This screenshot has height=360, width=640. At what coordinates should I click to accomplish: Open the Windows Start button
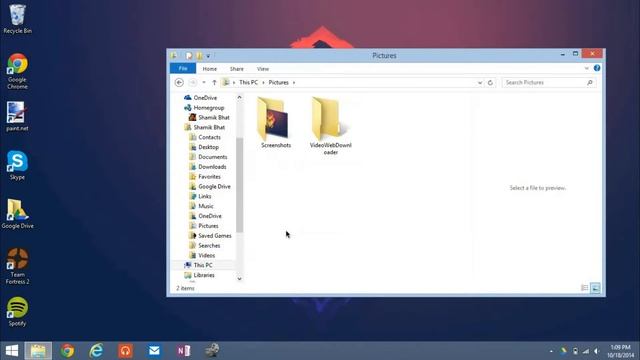click(x=11, y=351)
